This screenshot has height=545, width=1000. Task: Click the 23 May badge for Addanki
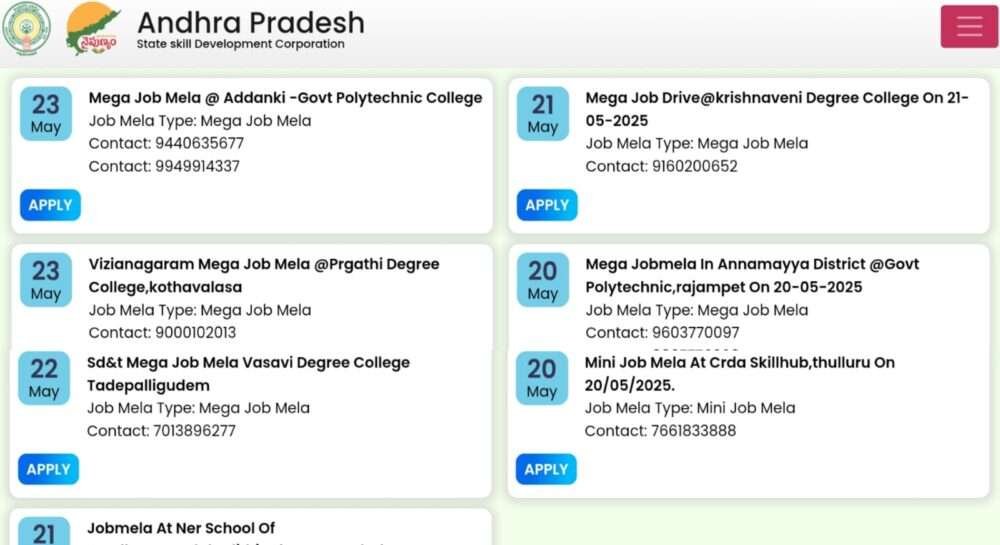46,113
